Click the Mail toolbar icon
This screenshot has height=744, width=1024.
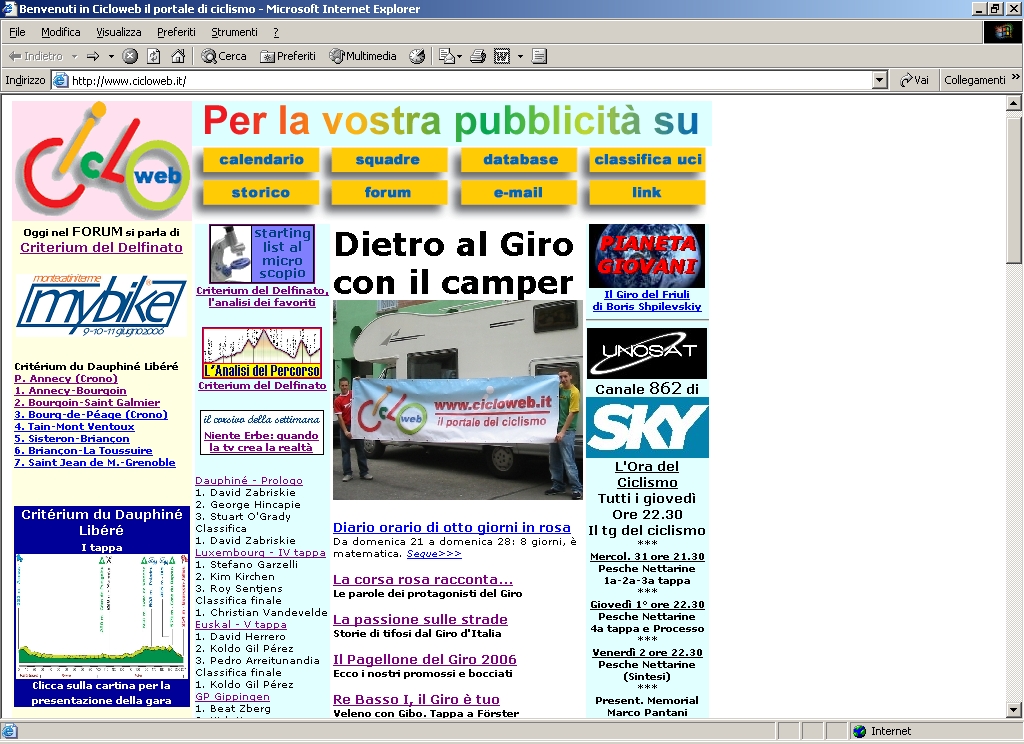447,56
